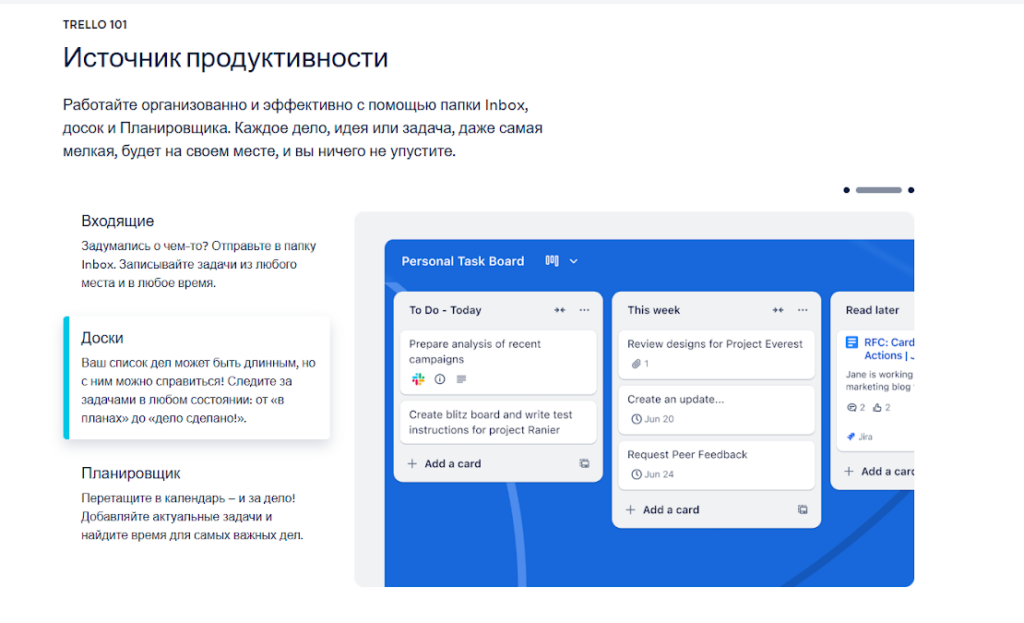Click the To Do - Today list title

coord(445,310)
